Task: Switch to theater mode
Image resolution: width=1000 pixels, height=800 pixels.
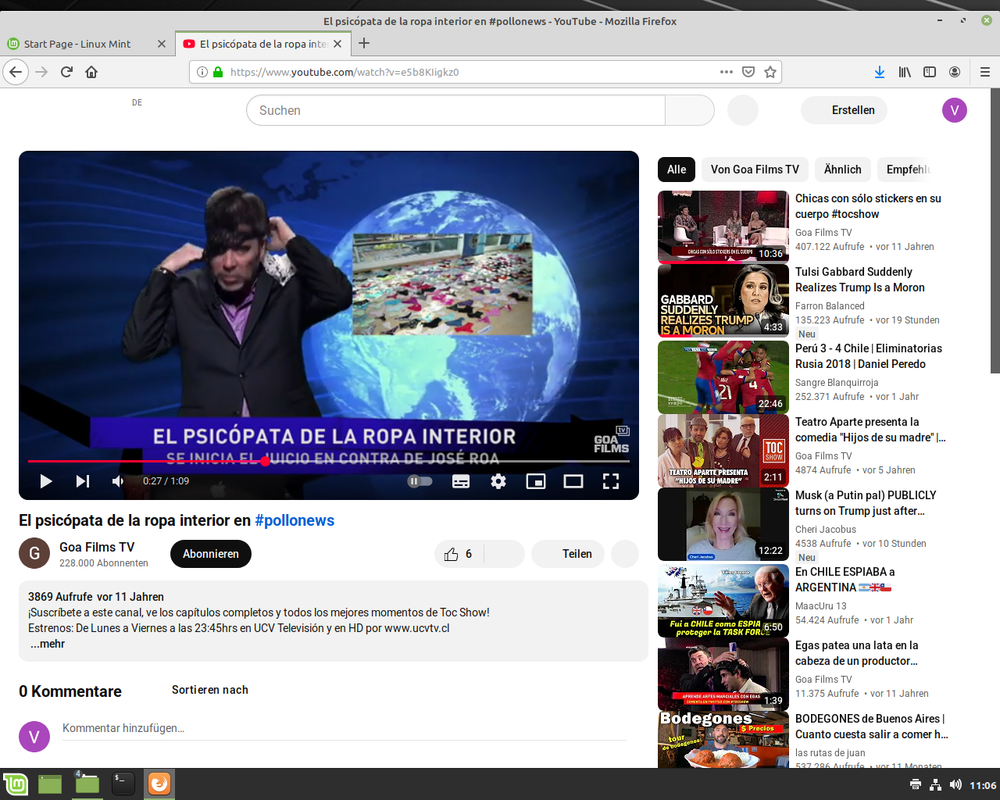Action: 573,481
